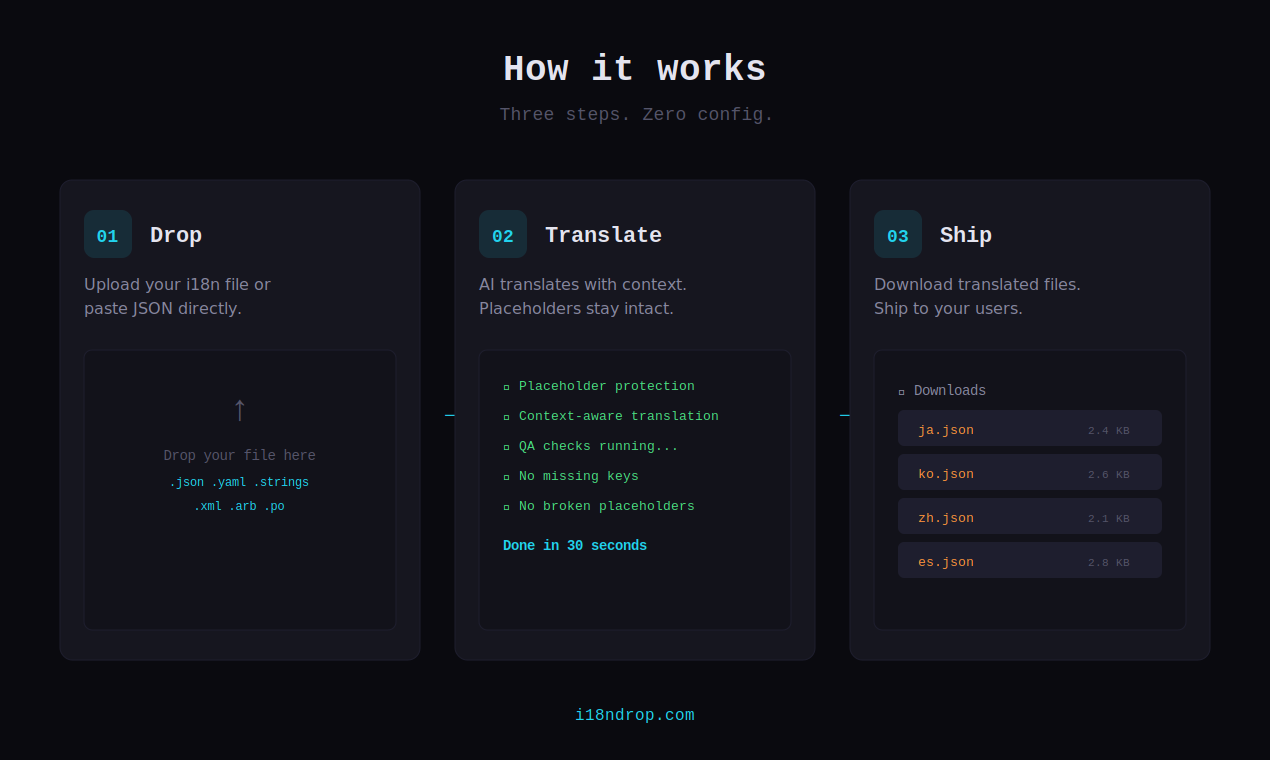Viewport: 1270px width, 760px height.
Task: Select the 01 step badge beside Drop
Action: (107, 234)
